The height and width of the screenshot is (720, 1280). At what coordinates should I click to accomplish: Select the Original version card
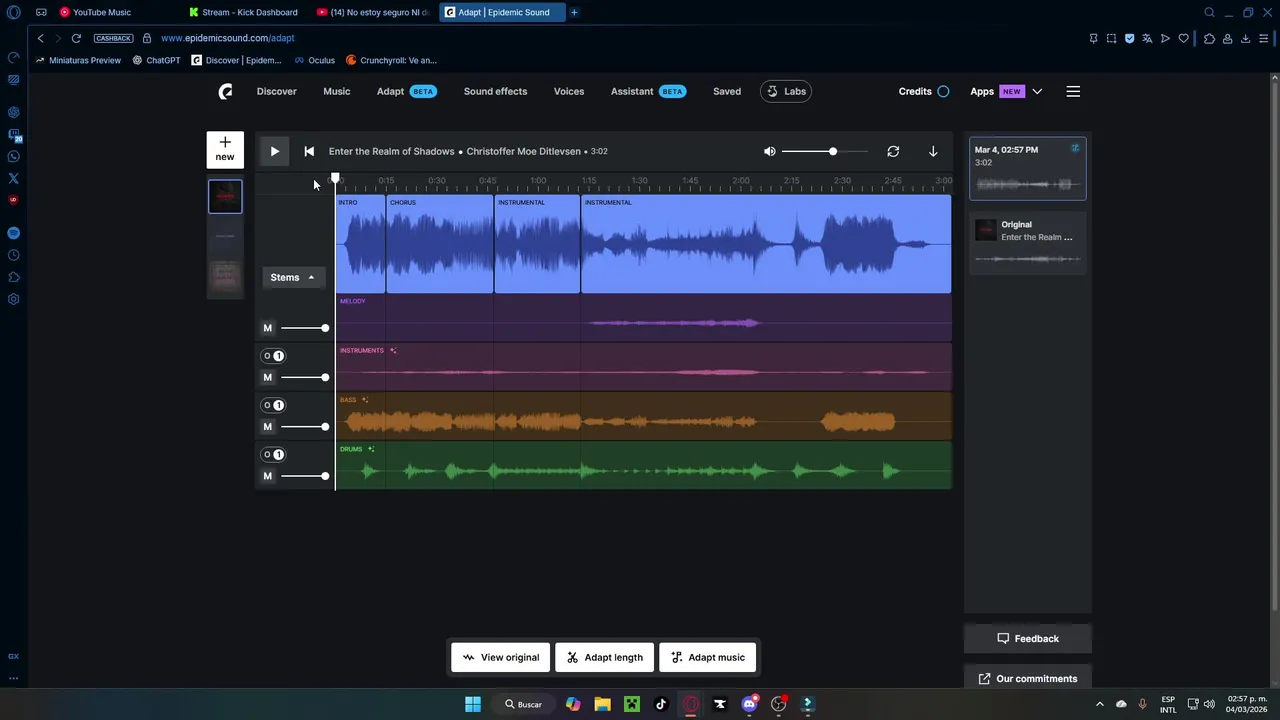click(1028, 243)
